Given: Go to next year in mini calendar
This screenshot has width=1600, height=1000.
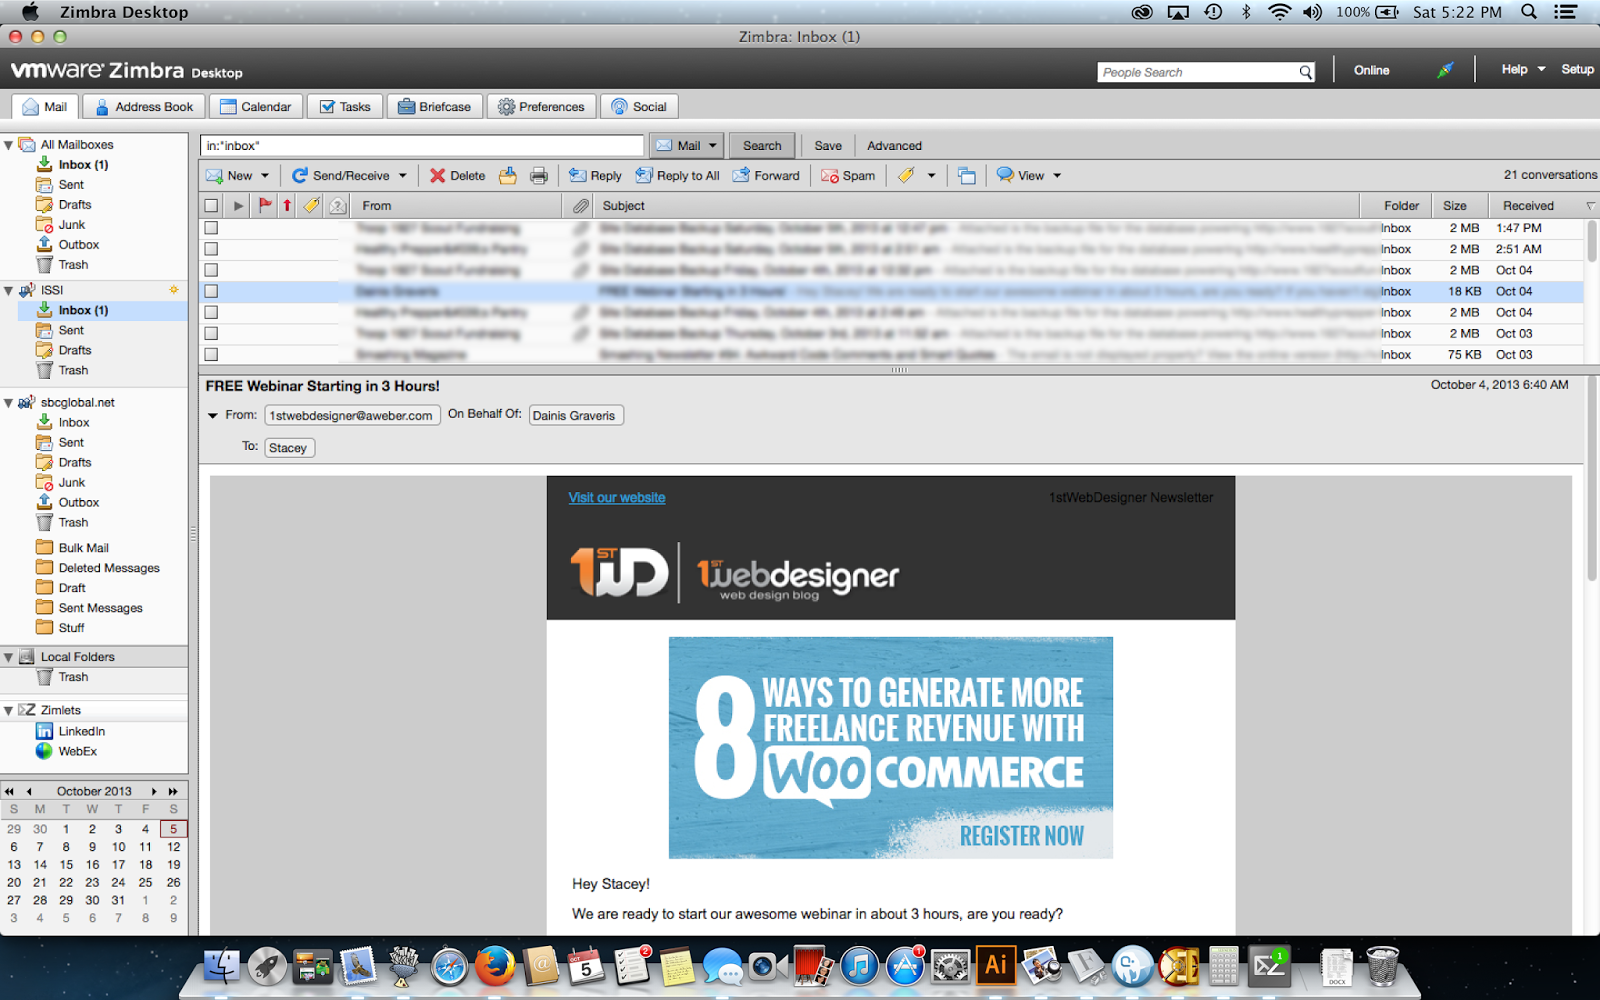Looking at the screenshot, I should [173, 791].
